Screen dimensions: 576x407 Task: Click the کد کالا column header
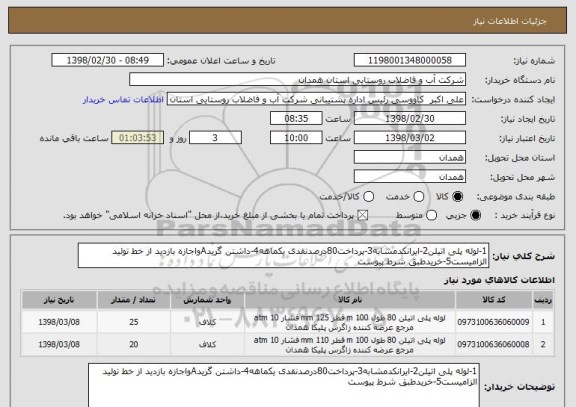click(494, 300)
